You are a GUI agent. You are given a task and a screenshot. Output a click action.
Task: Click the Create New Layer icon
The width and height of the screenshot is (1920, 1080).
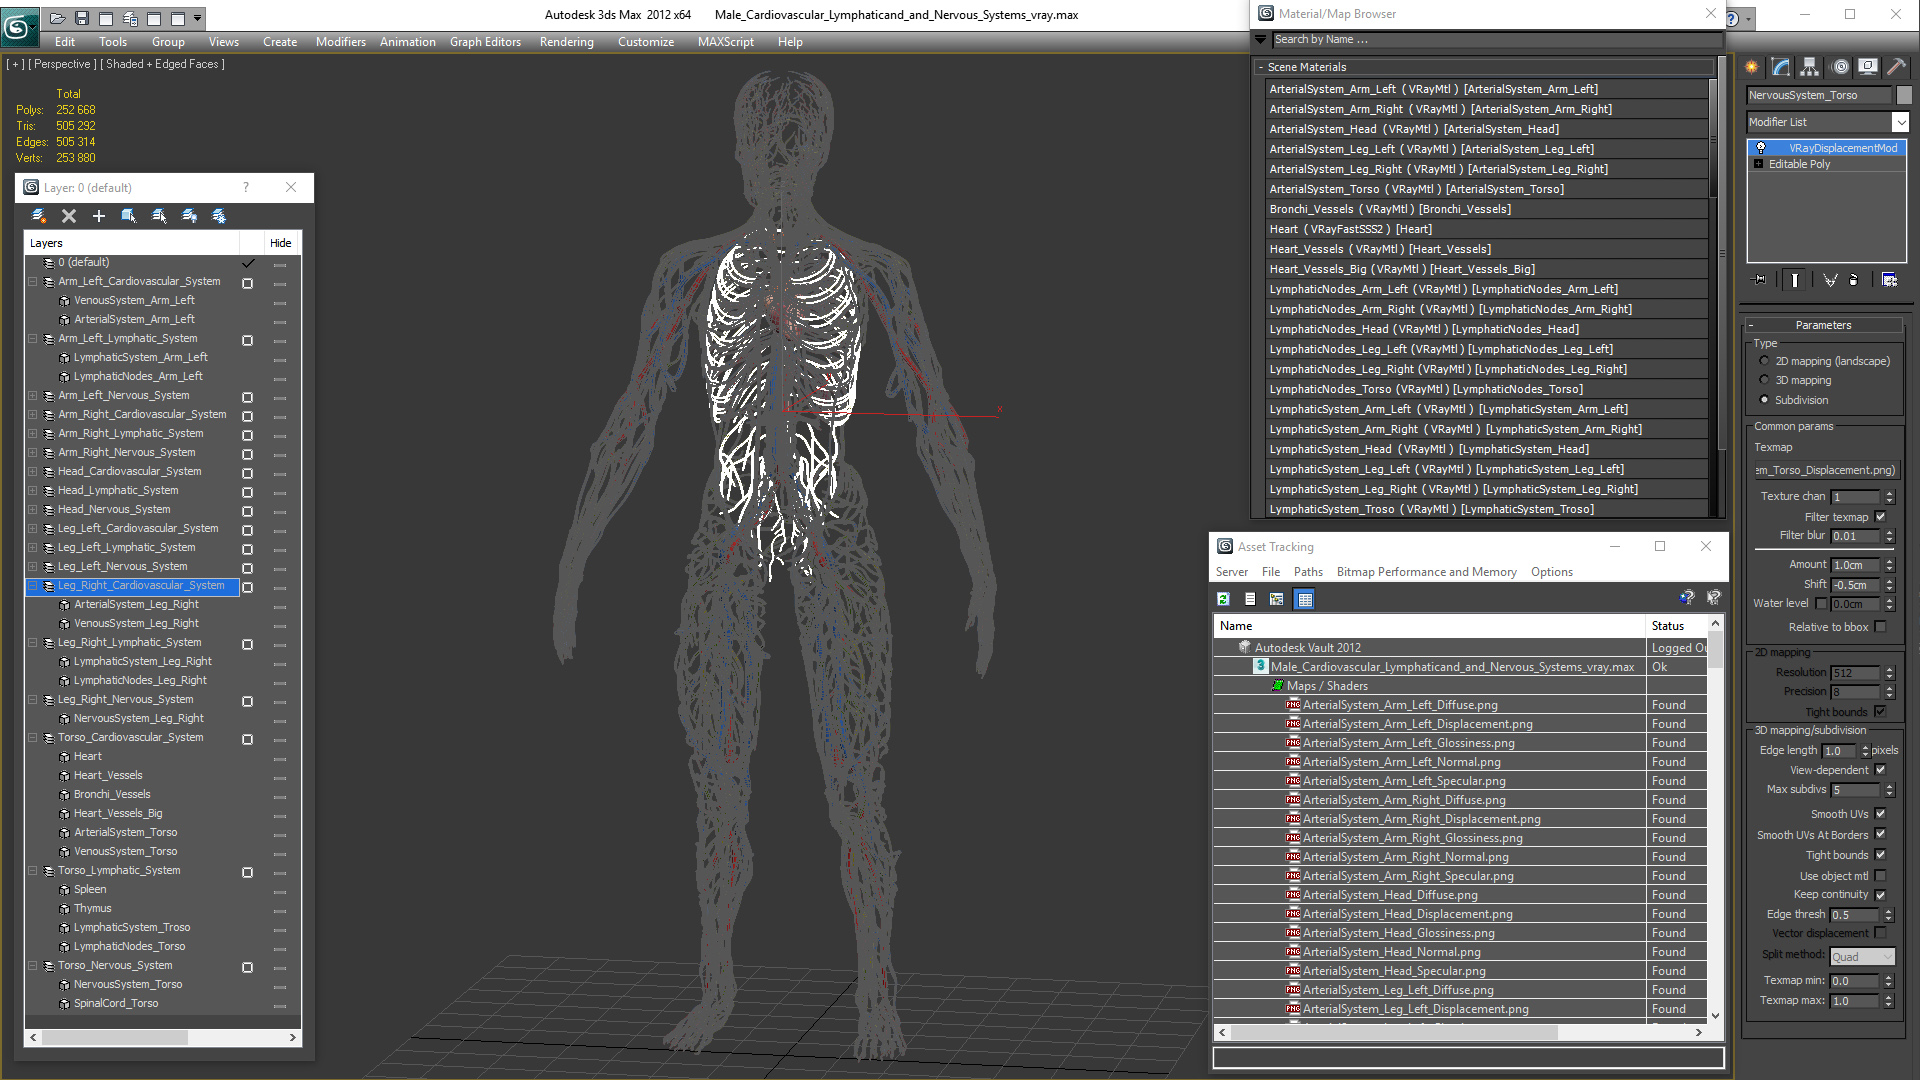pyautogui.click(x=39, y=216)
